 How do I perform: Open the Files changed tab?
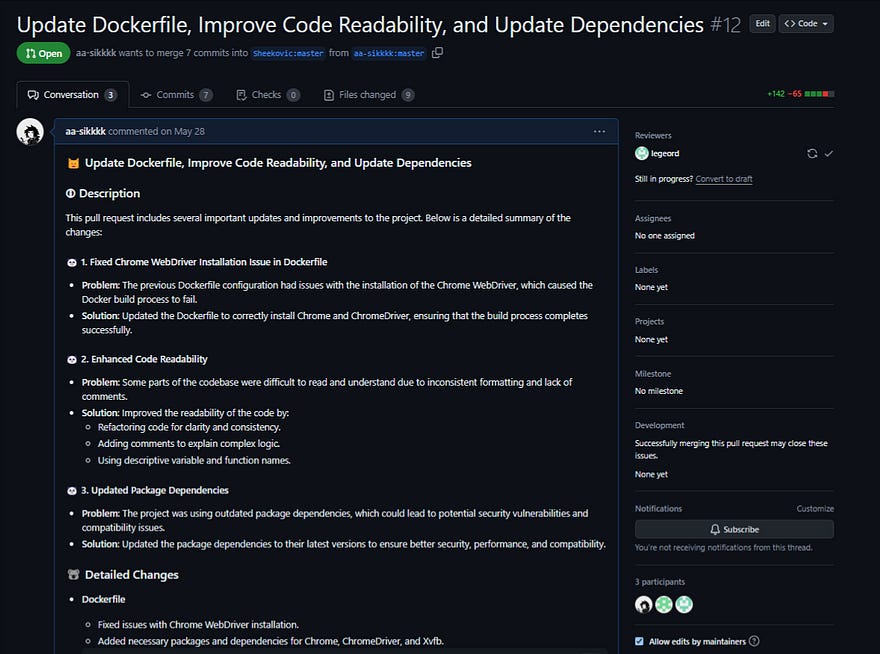(369, 95)
